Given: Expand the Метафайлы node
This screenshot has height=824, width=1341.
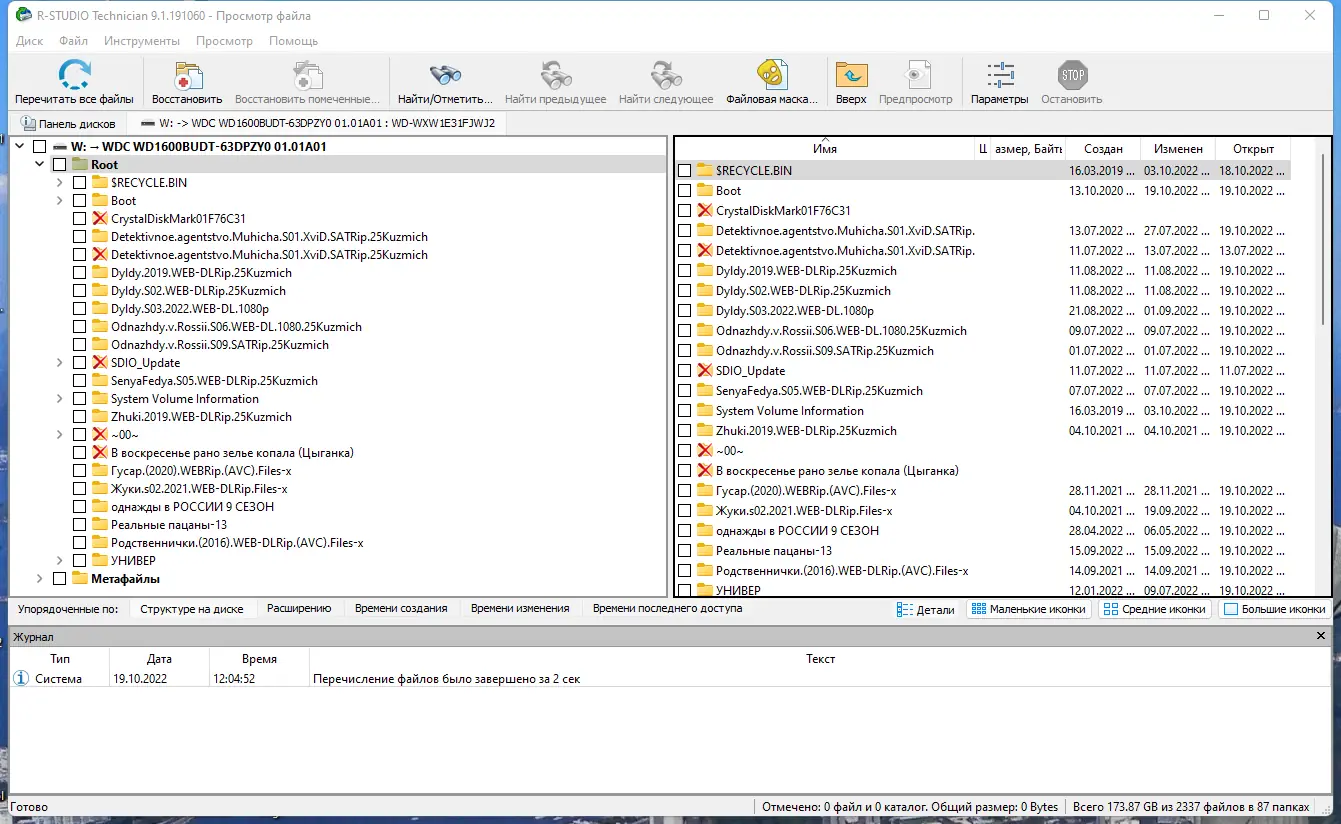Looking at the screenshot, I should click(40, 579).
